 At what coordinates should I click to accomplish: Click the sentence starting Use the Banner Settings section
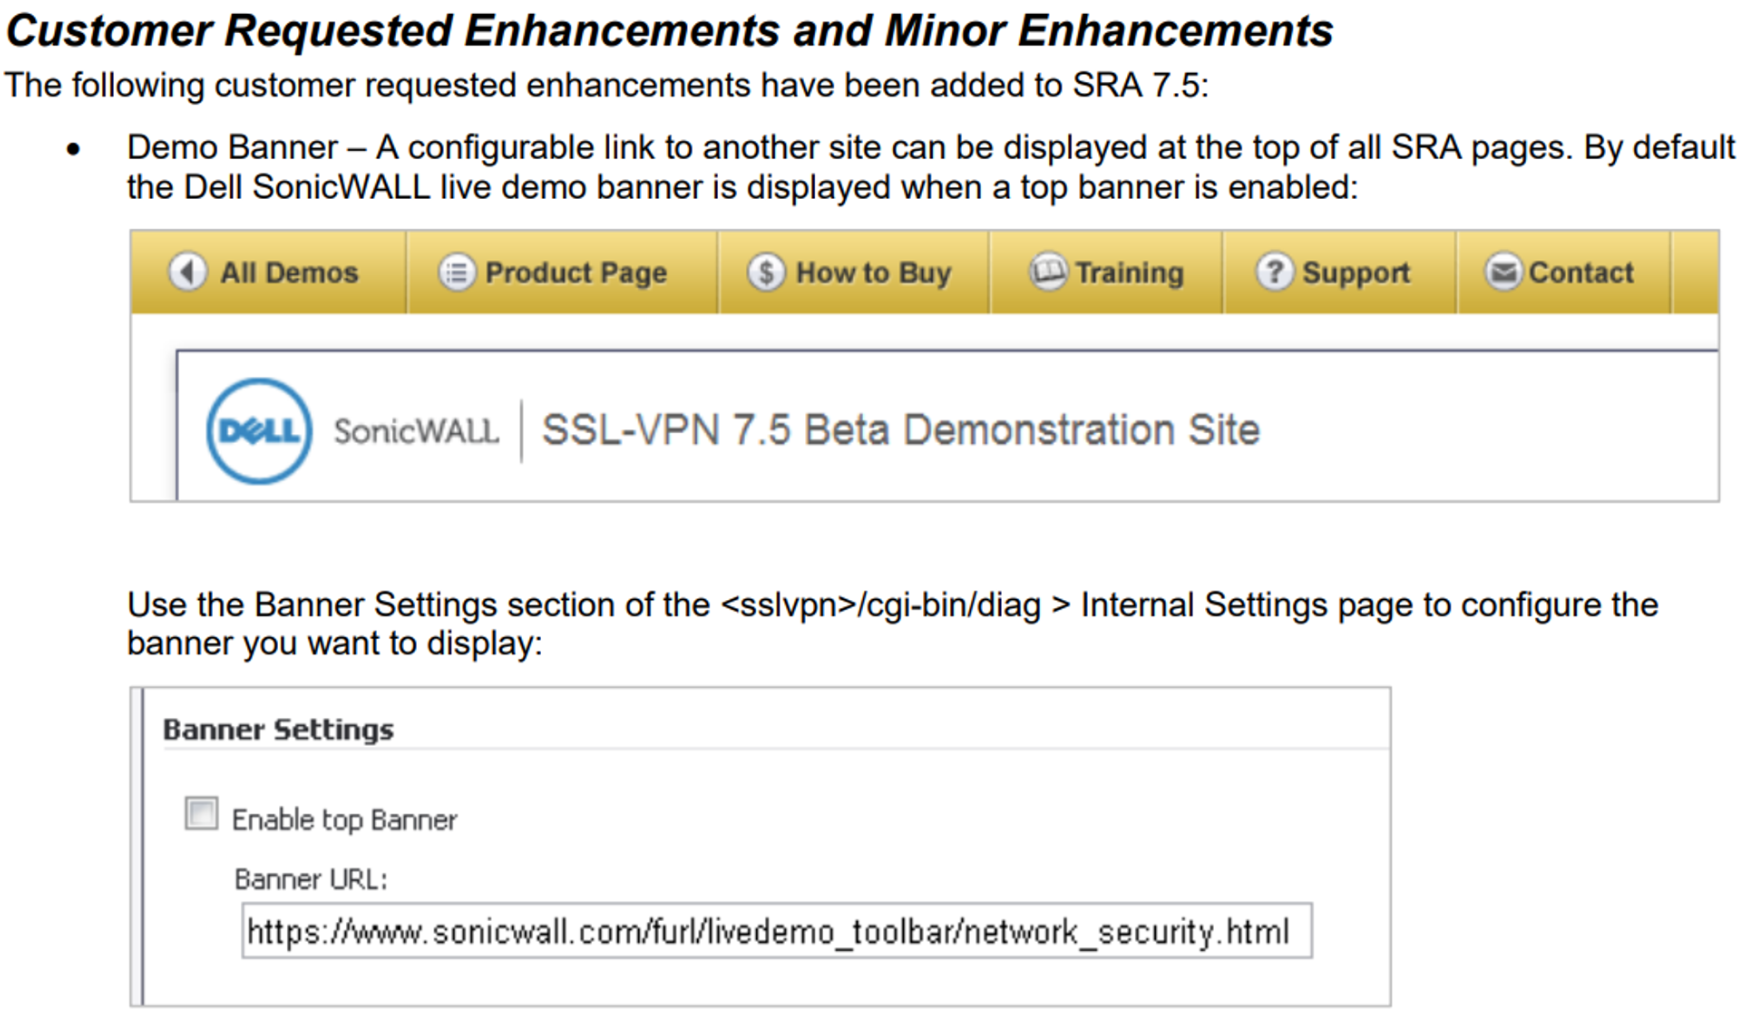pyautogui.click(x=892, y=624)
